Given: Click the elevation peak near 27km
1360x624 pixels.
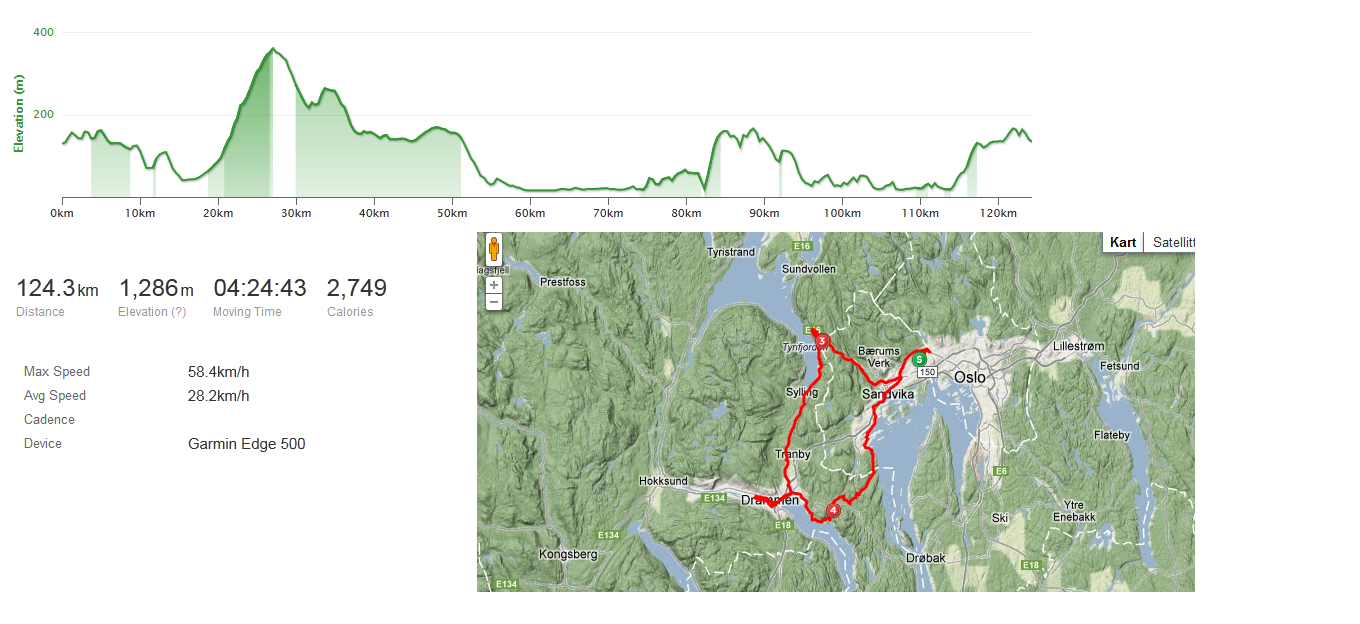Looking at the screenshot, I should pos(272,49).
